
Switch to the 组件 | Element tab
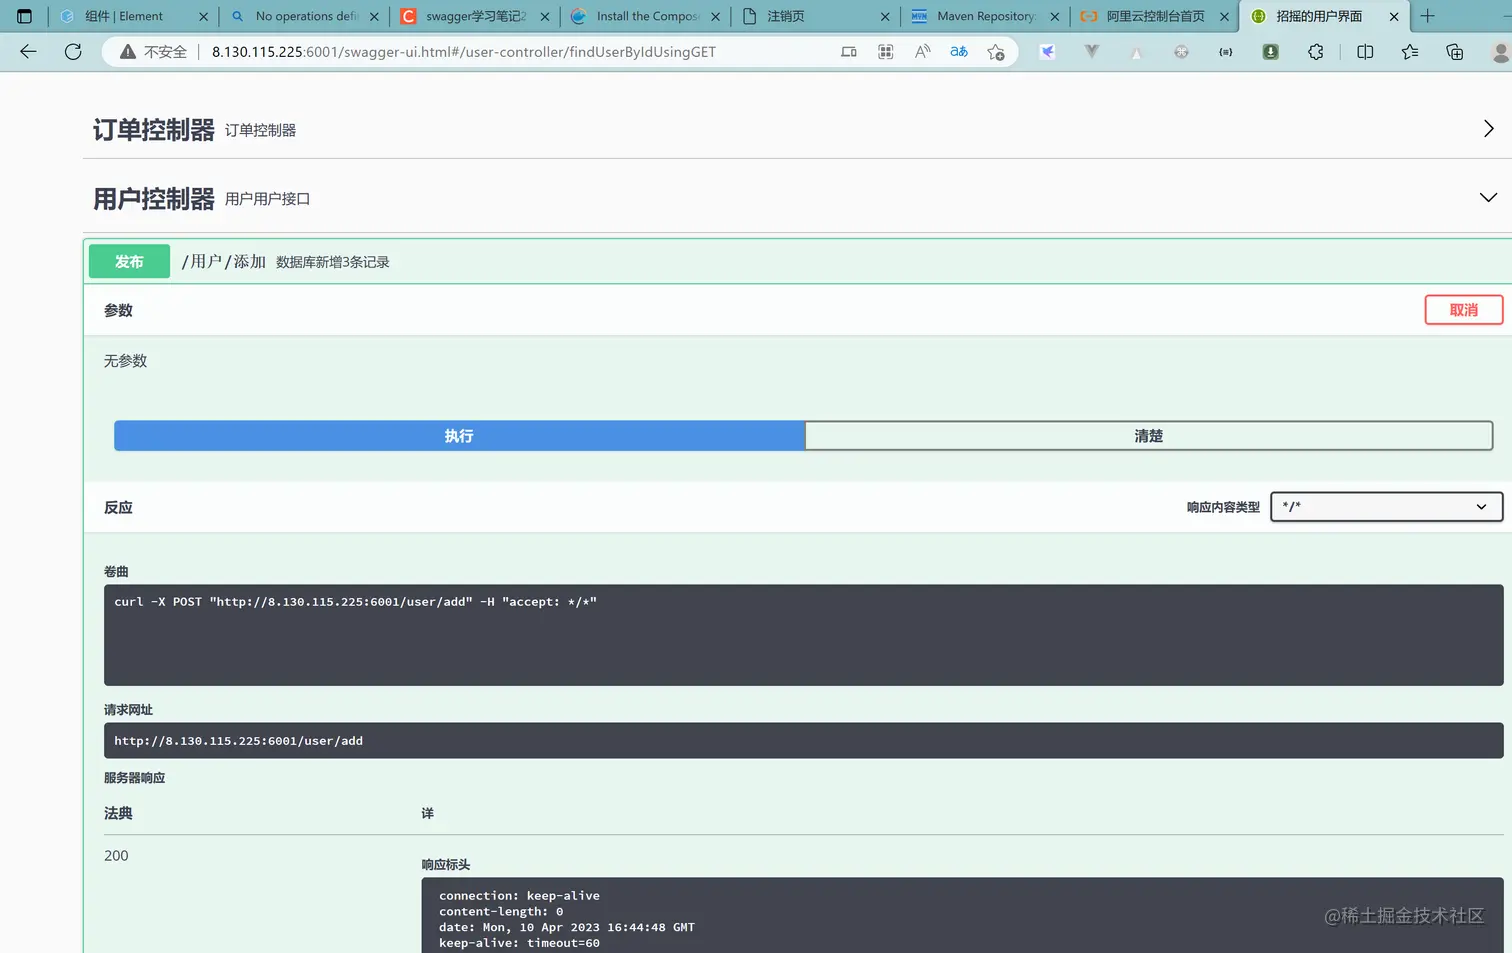[x=134, y=16]
